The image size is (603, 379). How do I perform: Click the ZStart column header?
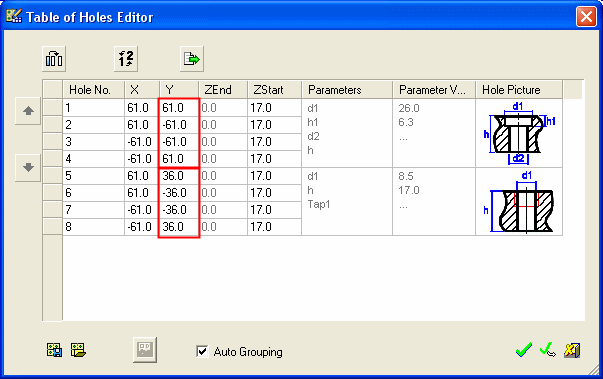(x=275, y=90)
